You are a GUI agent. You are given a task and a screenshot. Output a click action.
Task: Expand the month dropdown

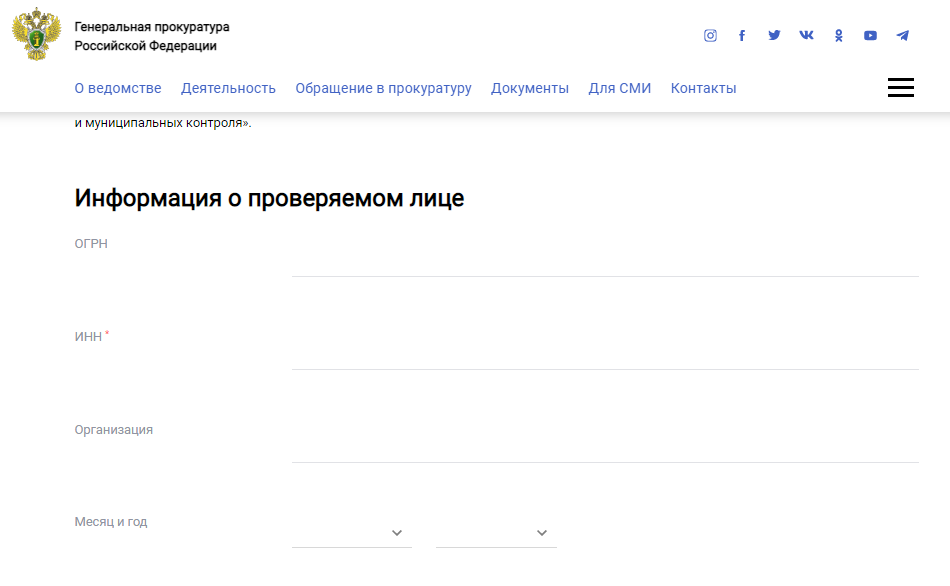[x=351, y=532]
